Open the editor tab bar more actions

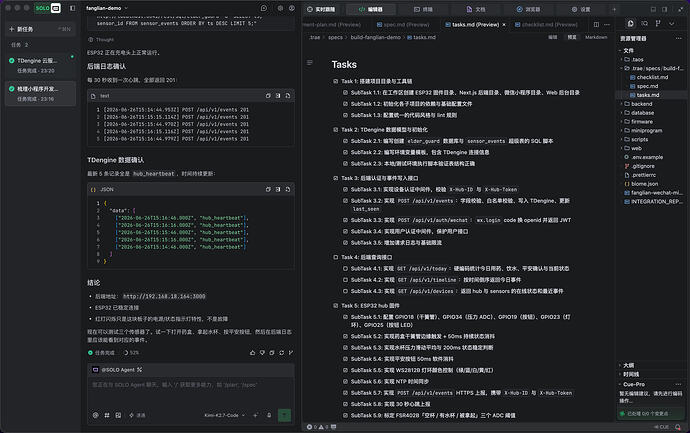[607, 25]
